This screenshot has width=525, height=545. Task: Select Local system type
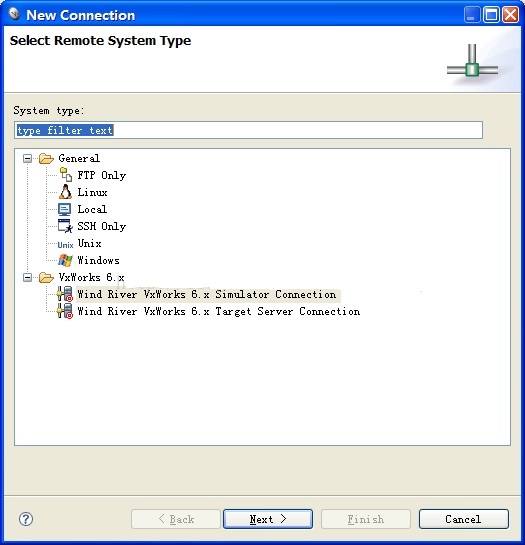(x=92, y=209)
